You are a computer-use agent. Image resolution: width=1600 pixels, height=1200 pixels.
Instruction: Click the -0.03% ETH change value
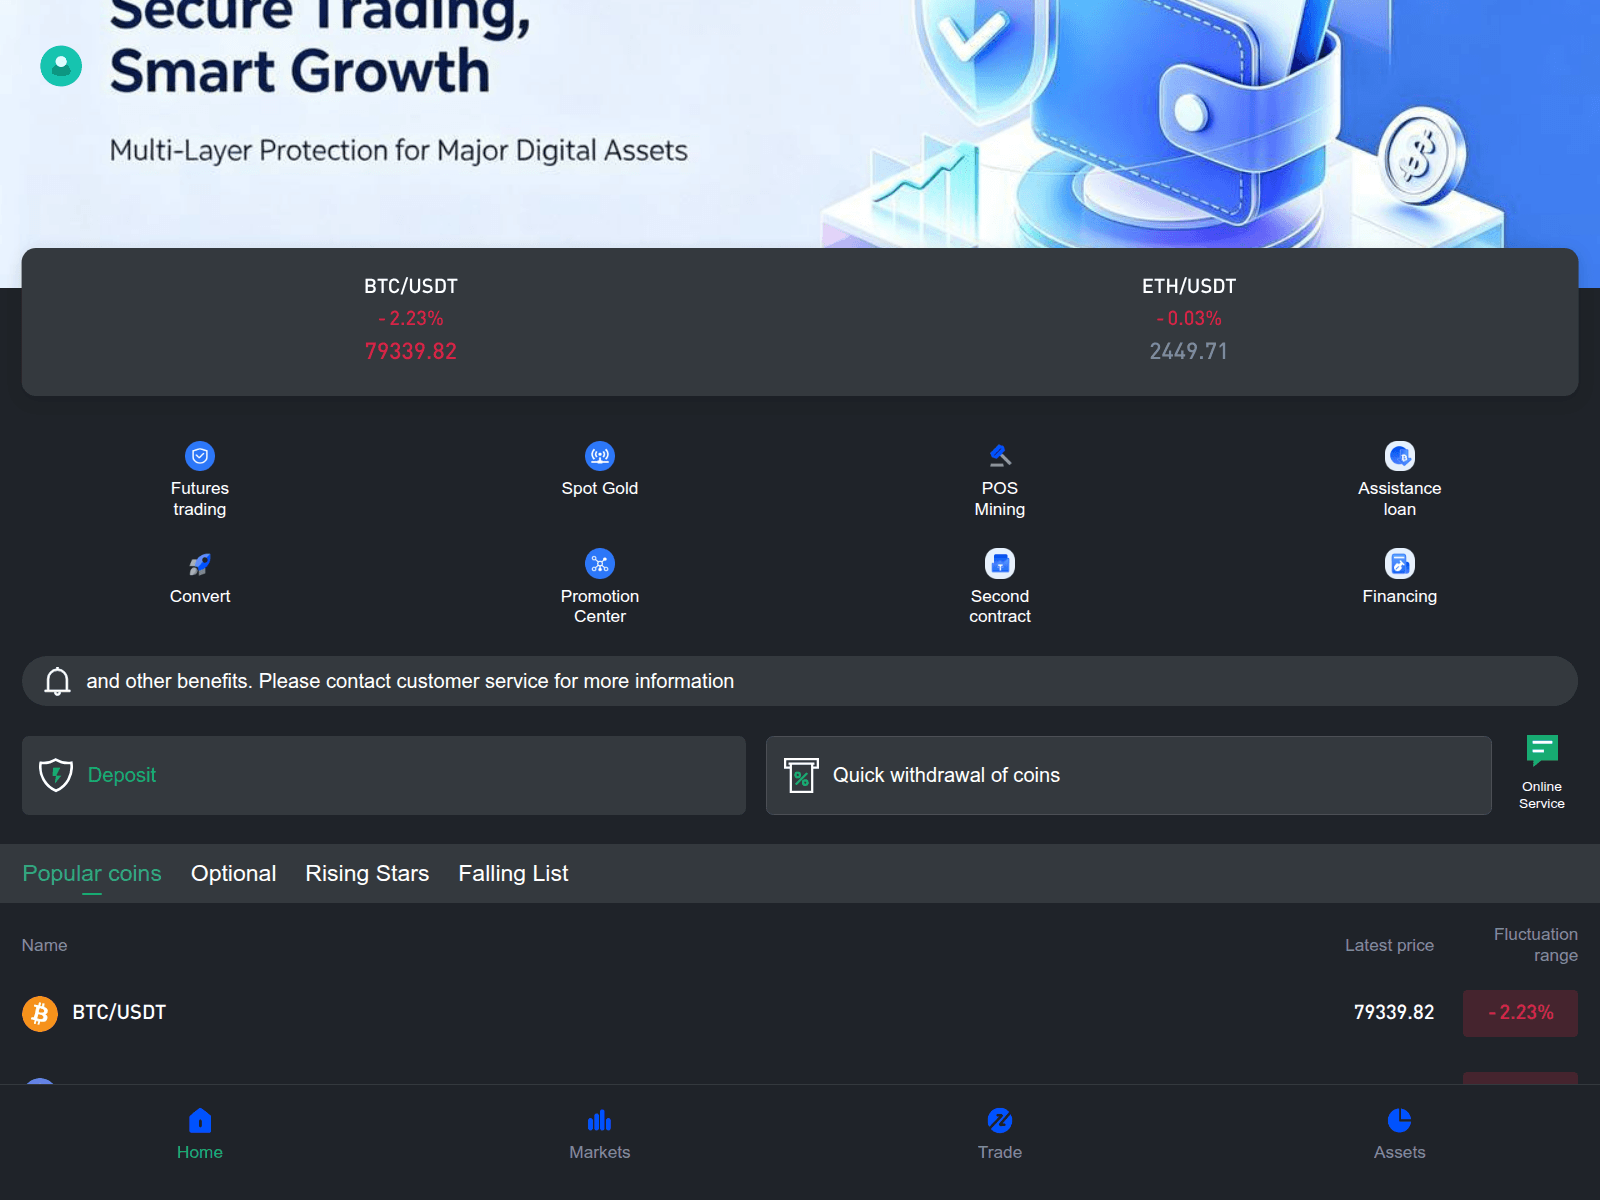1189,318
